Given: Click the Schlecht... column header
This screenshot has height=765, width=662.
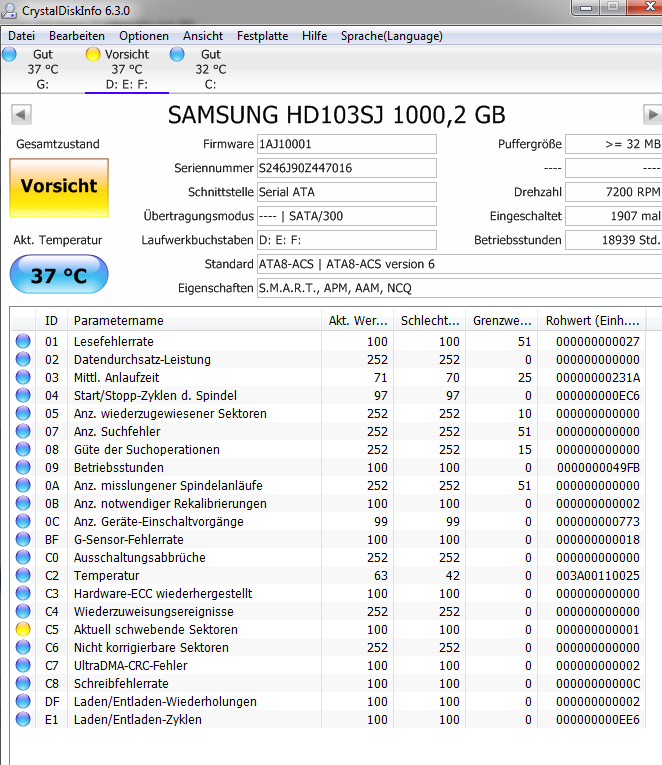Looking at the screenshot, I should (x=430, y=321).
